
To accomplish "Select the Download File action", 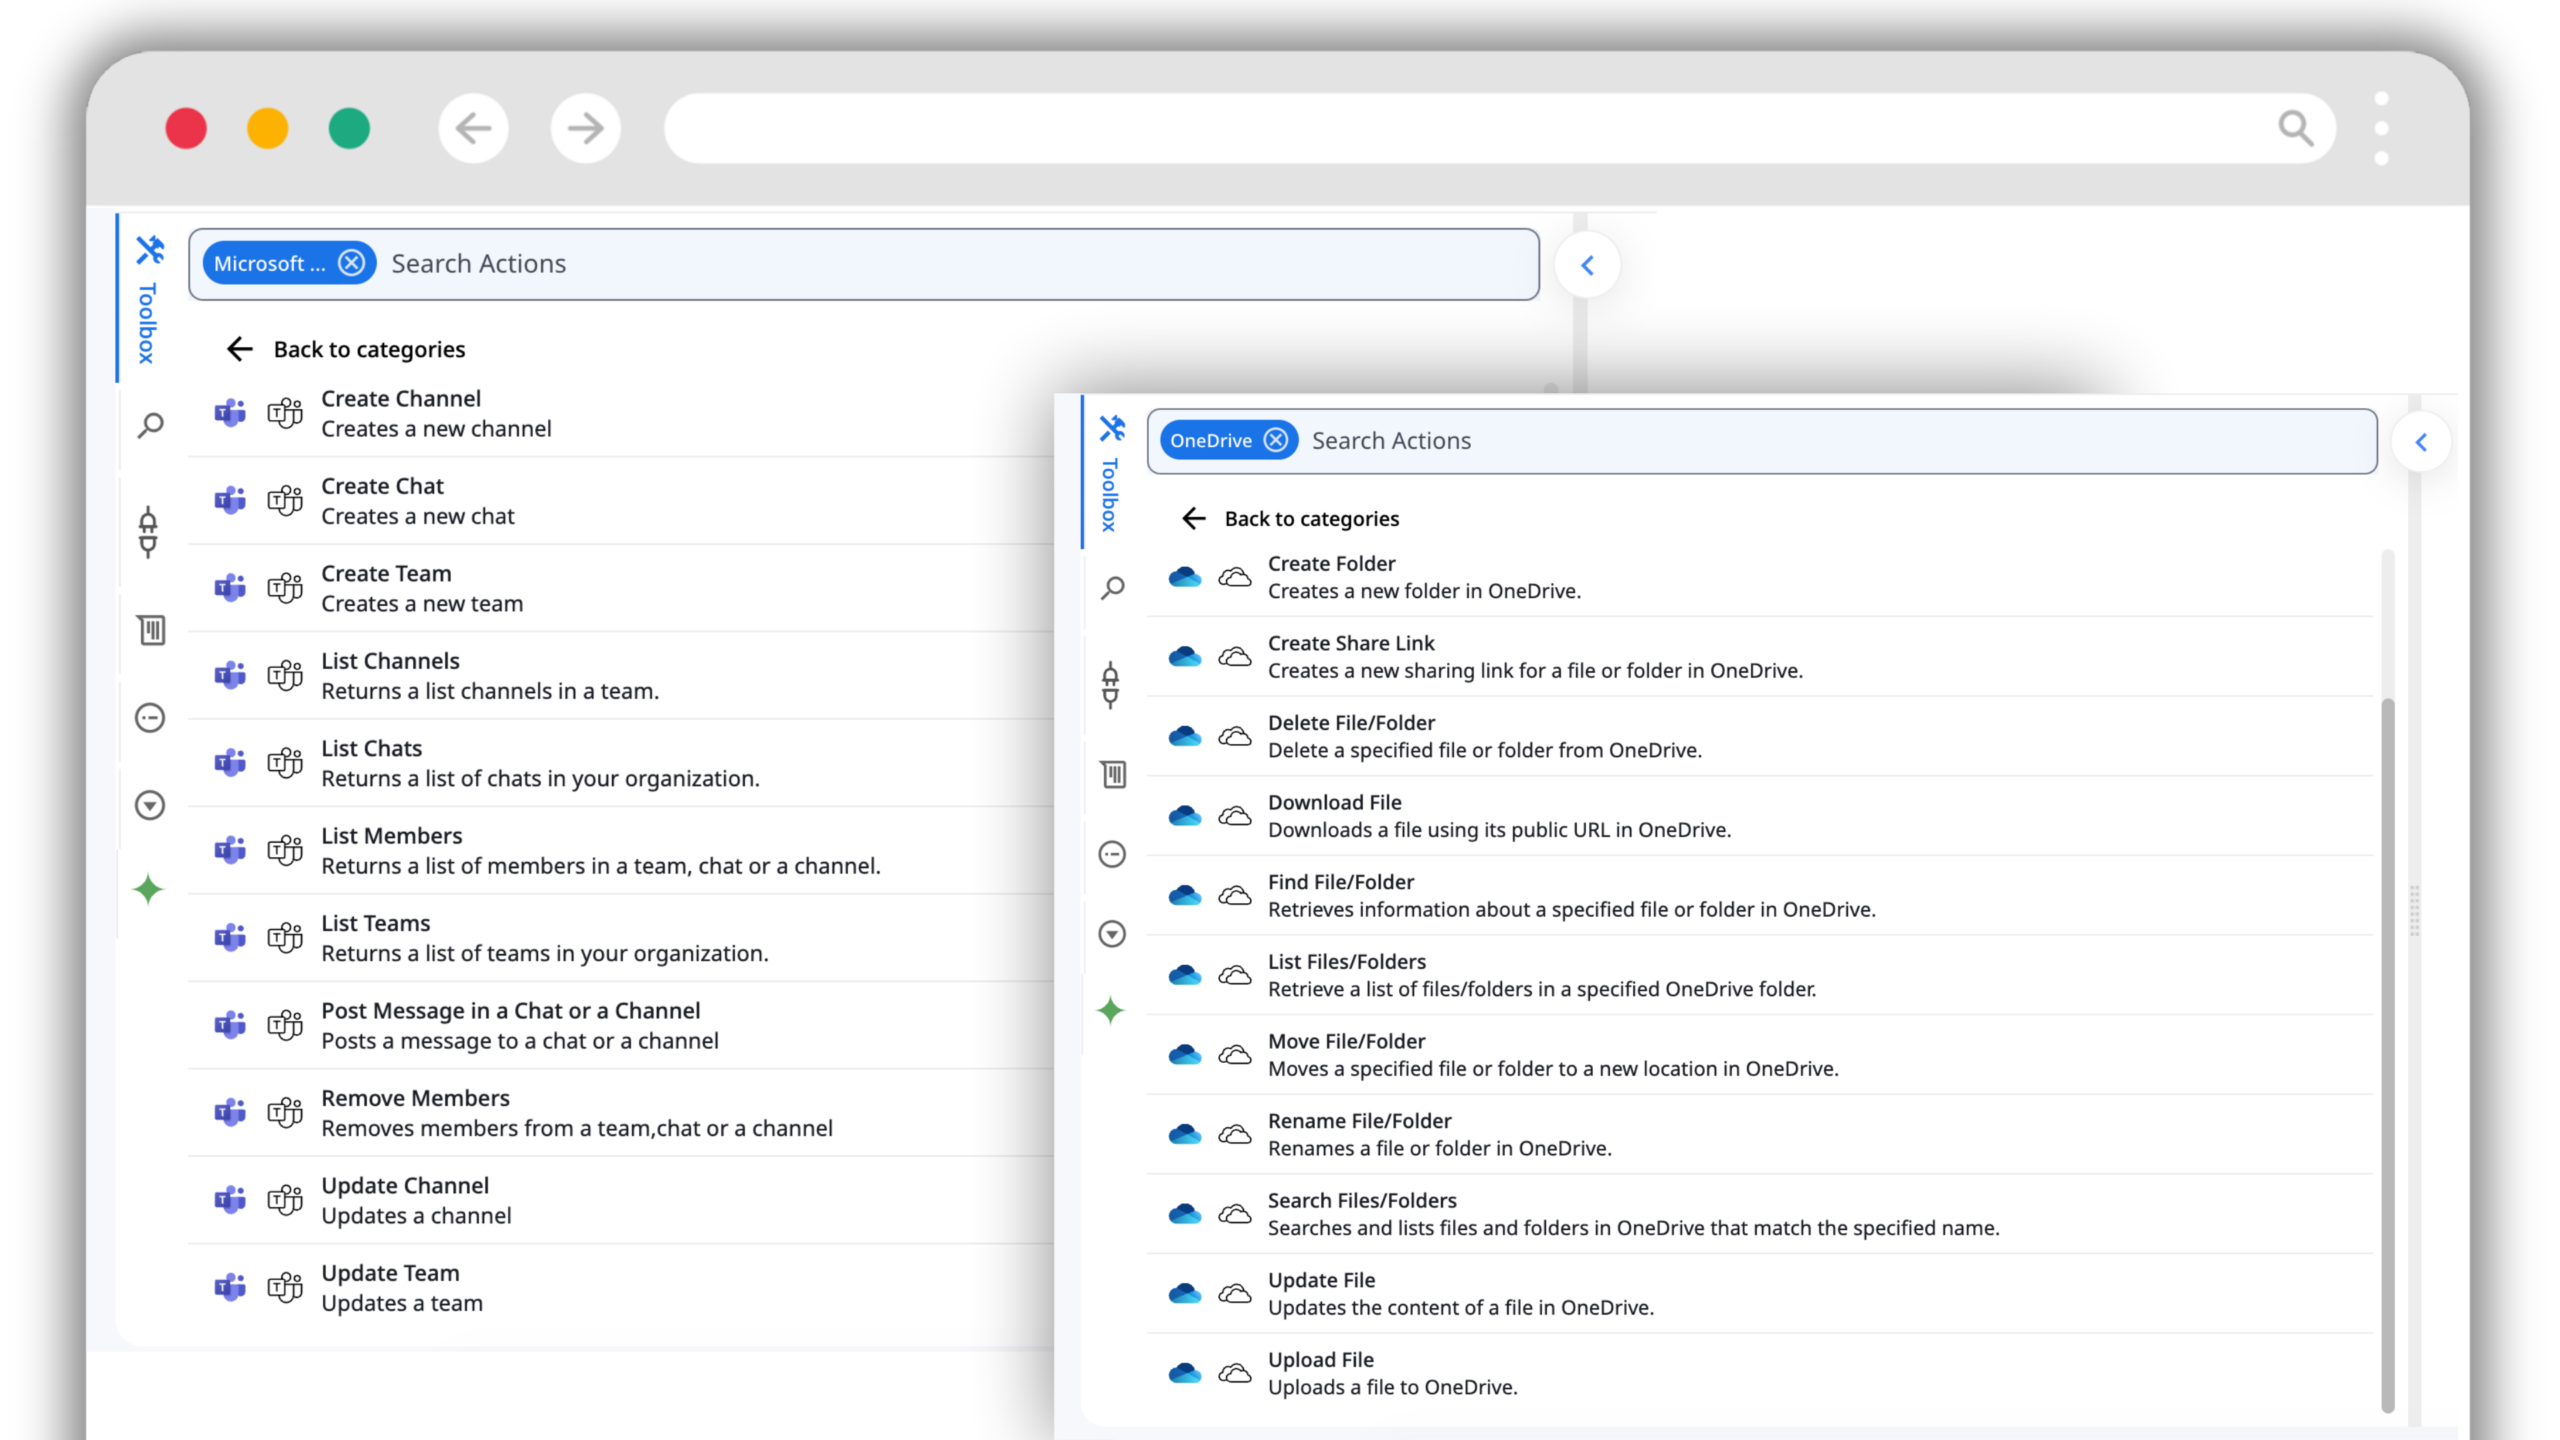I will tap(1760, 816).
